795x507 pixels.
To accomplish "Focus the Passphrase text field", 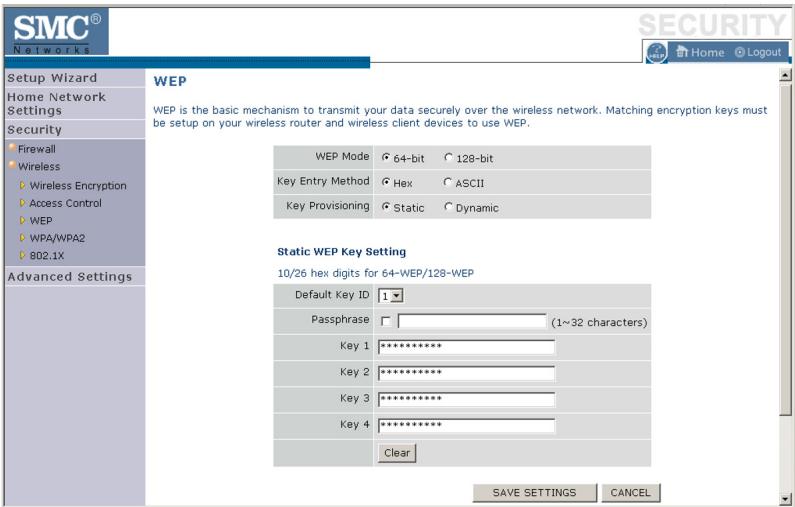I will tap(472, 321).
